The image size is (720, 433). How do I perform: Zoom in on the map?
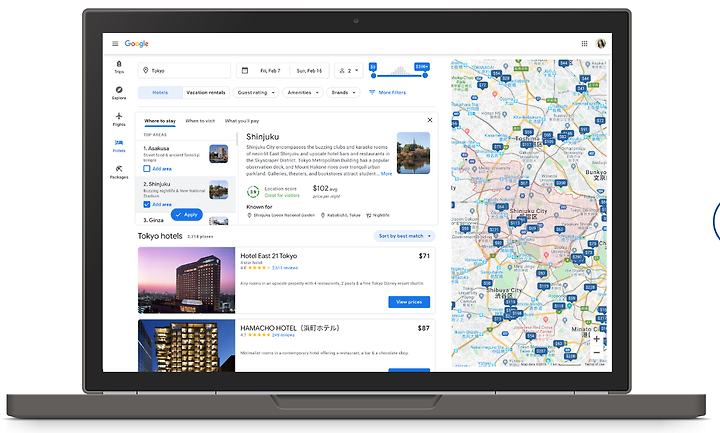click(596, 339)
